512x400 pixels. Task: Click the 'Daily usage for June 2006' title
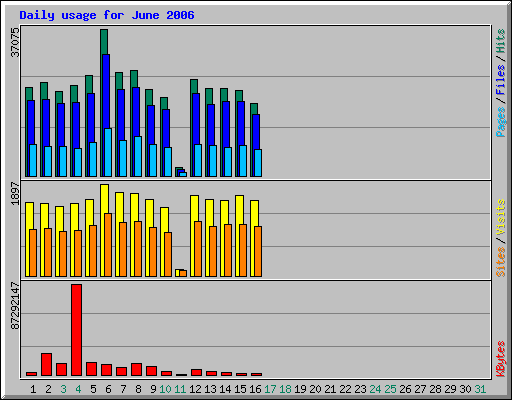[x=107, y=15]
